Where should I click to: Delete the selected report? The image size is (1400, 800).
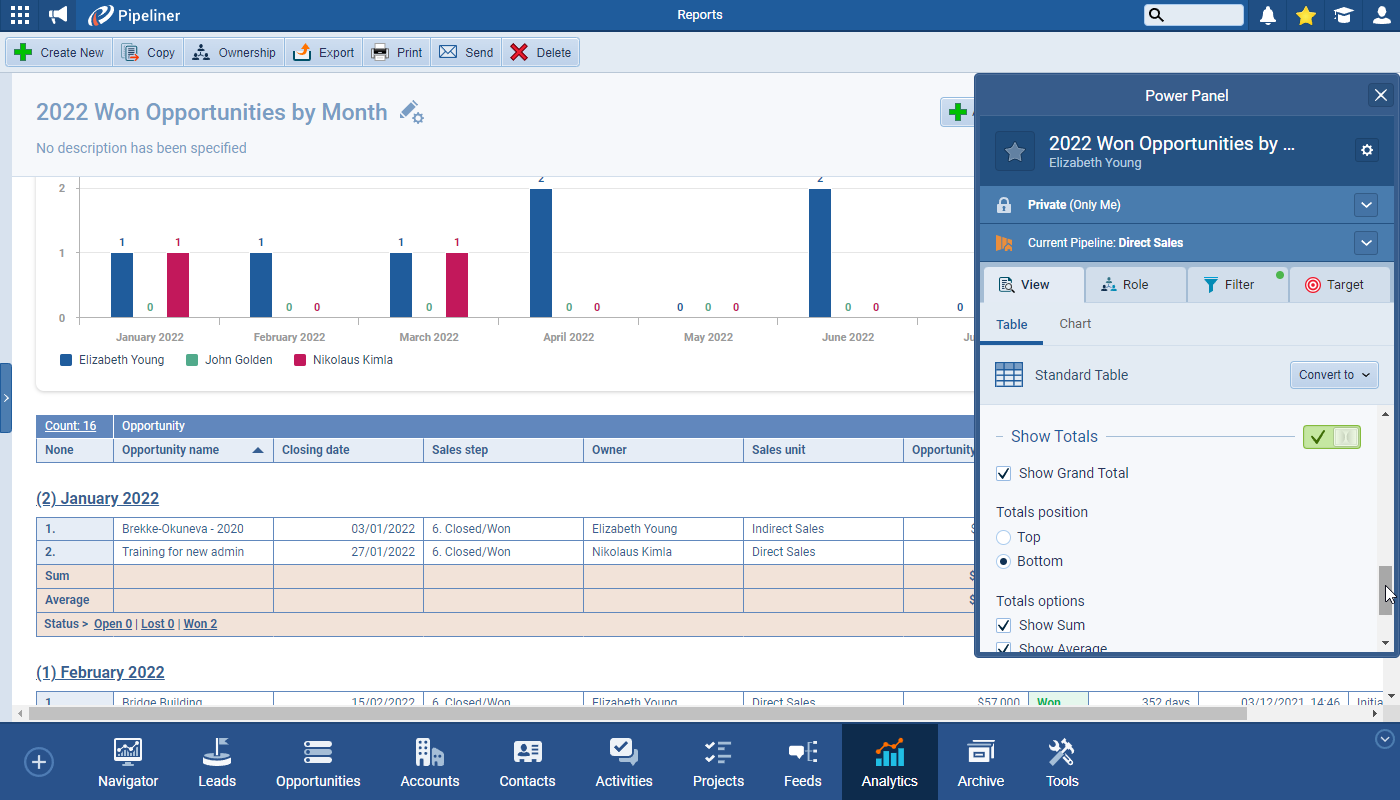[540, 52]
